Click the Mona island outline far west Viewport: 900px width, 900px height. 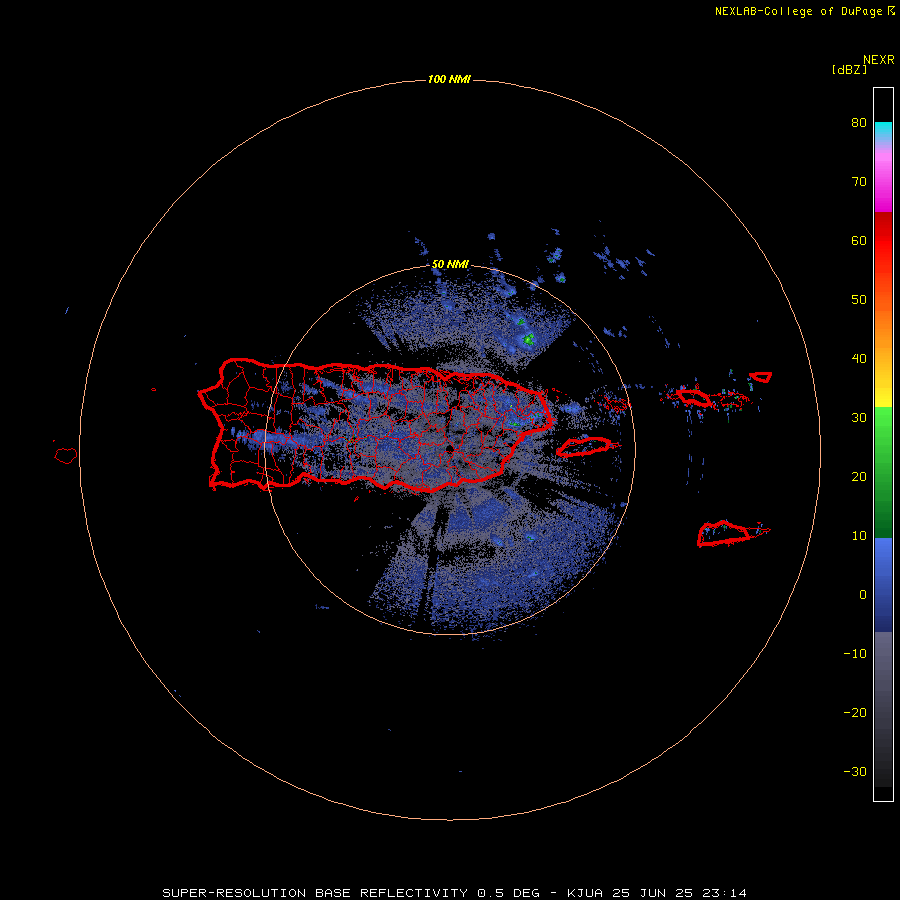pyautogui.click(x=65, y=456)
